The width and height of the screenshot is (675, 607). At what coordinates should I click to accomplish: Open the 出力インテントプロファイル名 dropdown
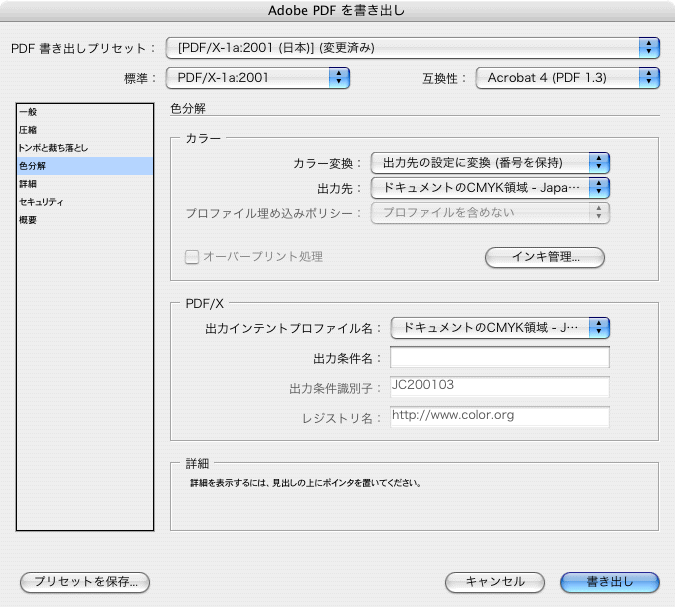(500, 328)
